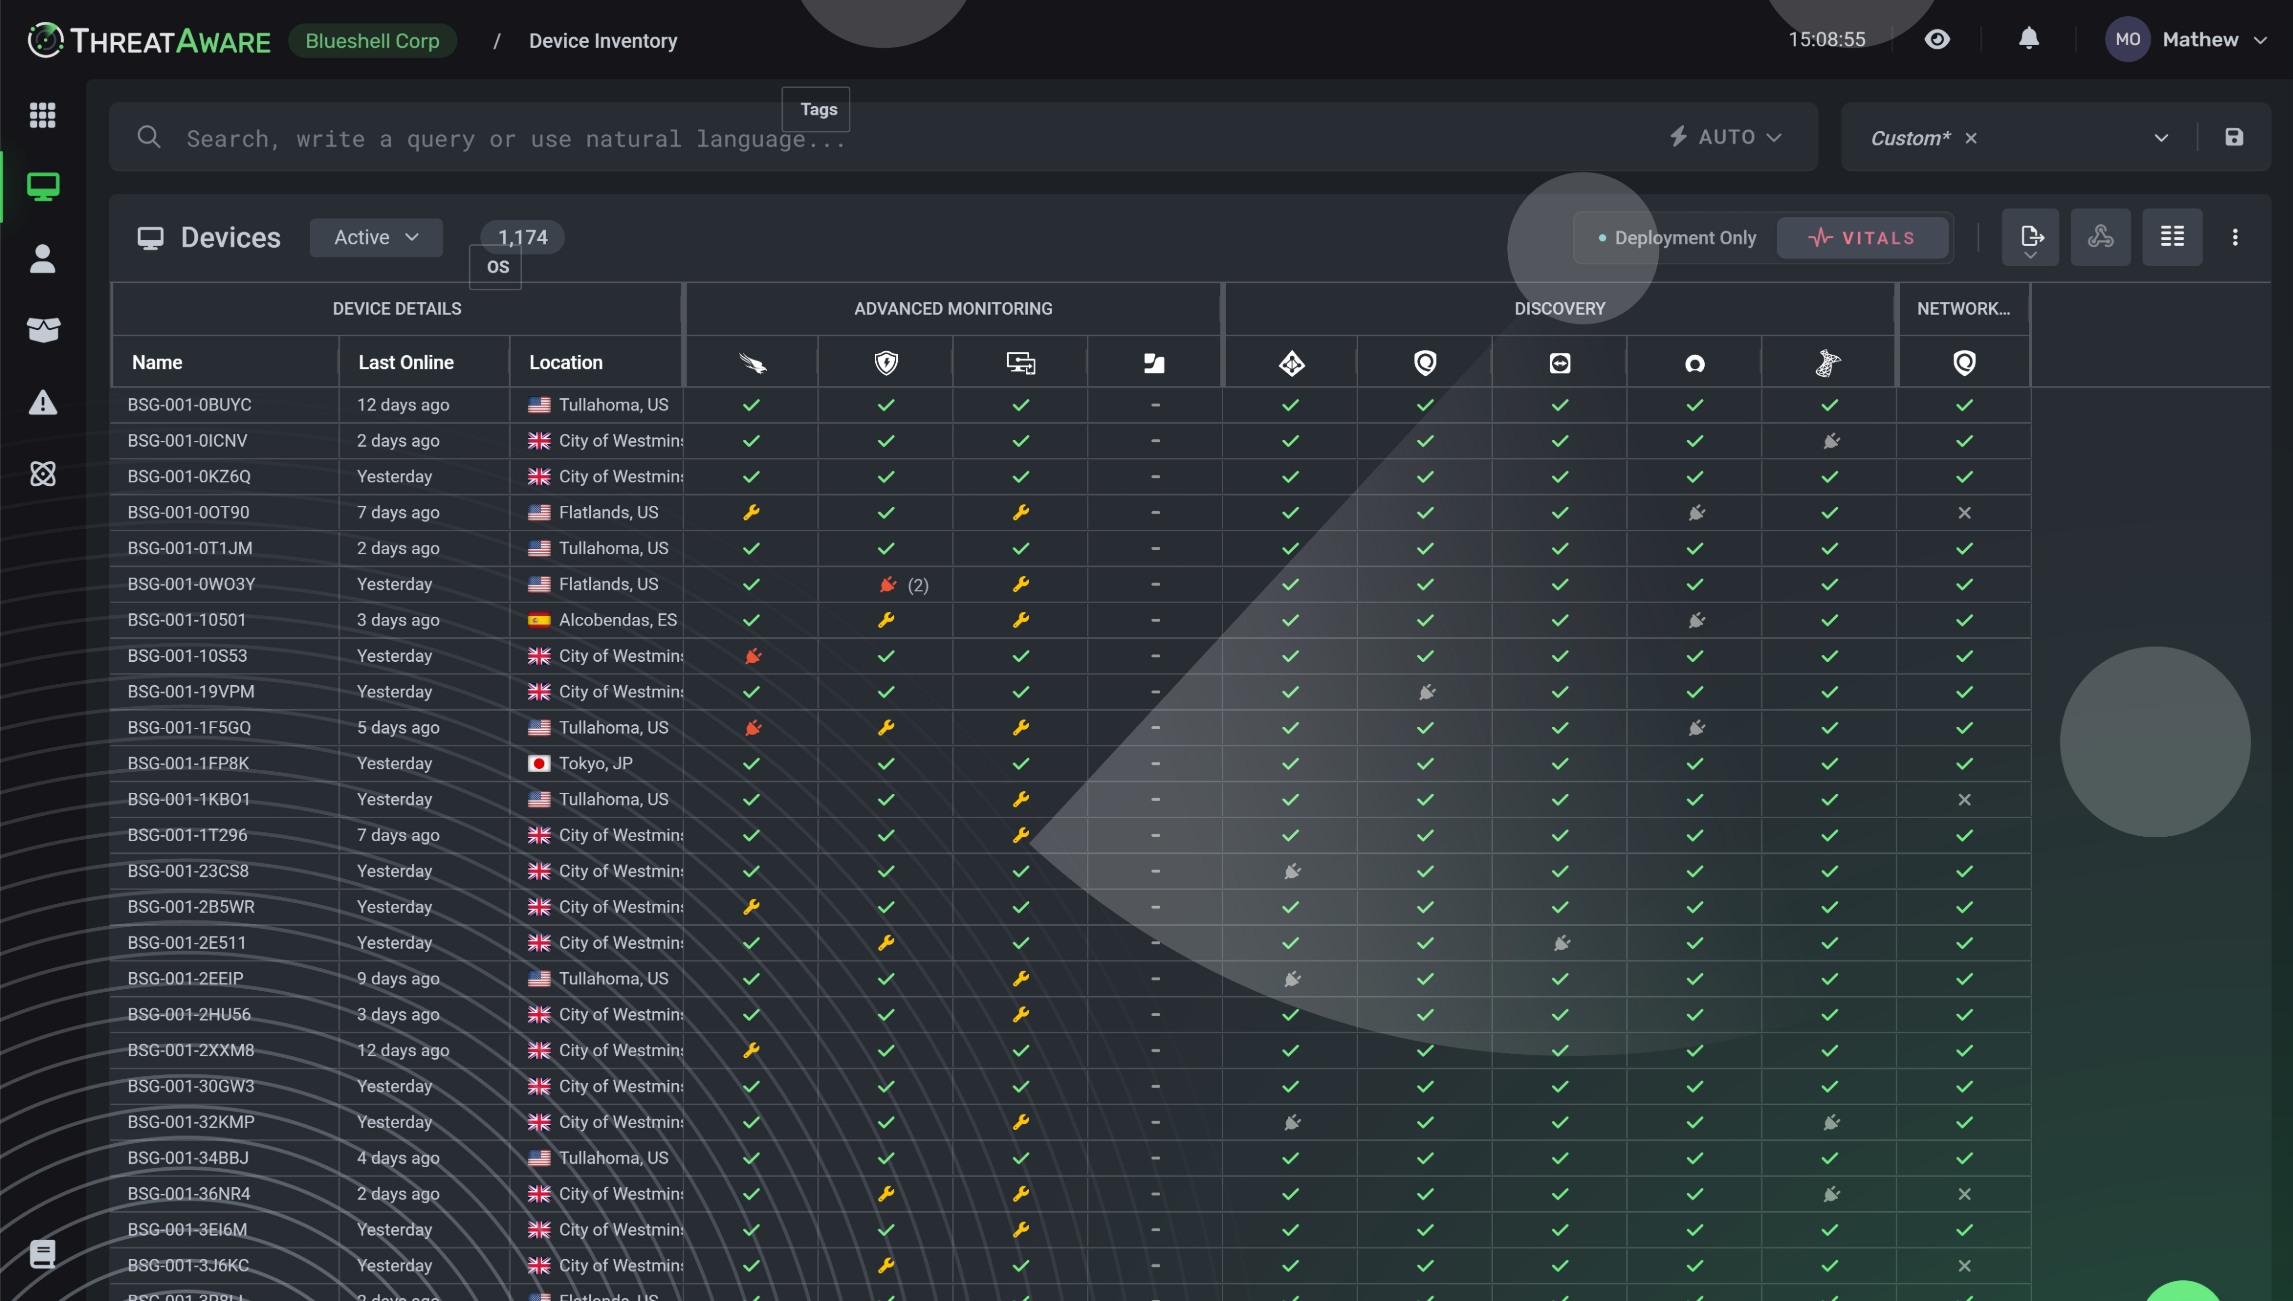Click the bird-shaped Discovery column icon
The width and height of the screenshot is (2293, 1301).
(1828, 363)
